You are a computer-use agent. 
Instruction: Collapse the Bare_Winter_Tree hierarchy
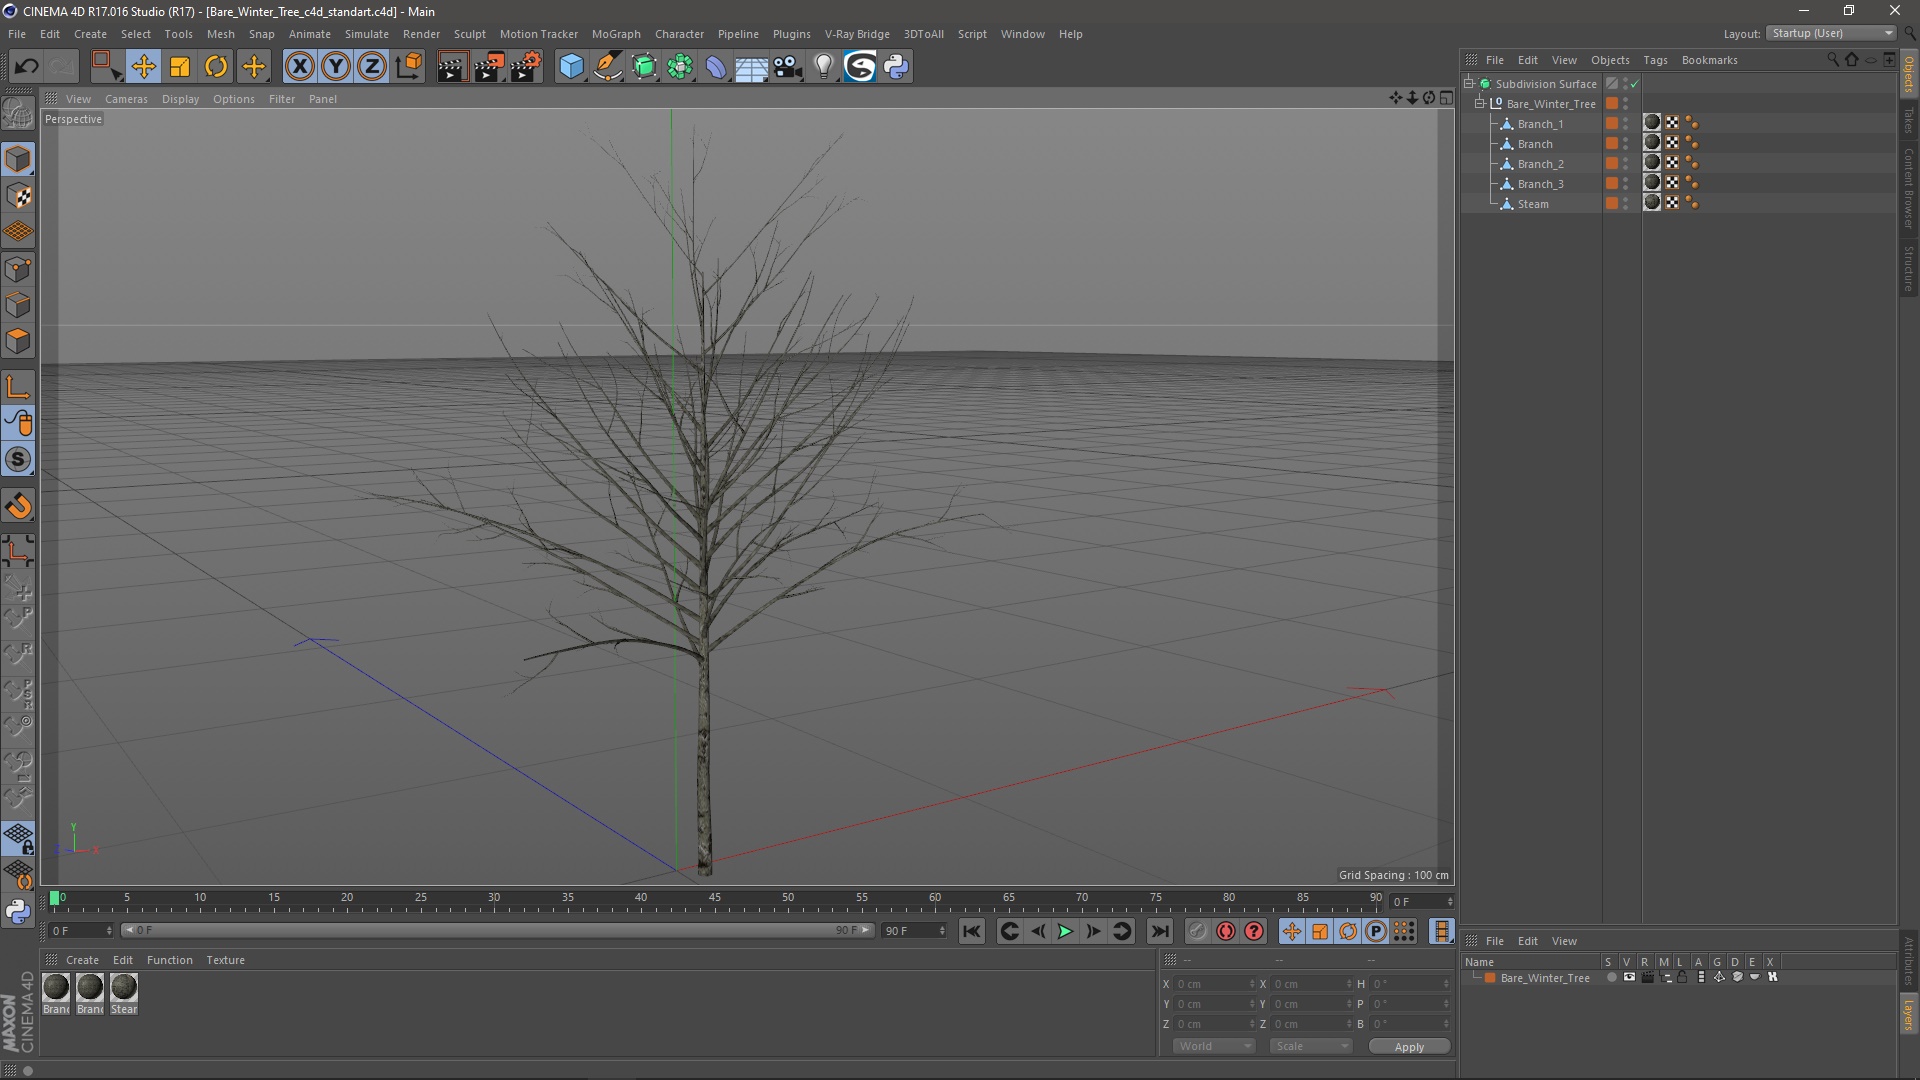click(1480, 103)
